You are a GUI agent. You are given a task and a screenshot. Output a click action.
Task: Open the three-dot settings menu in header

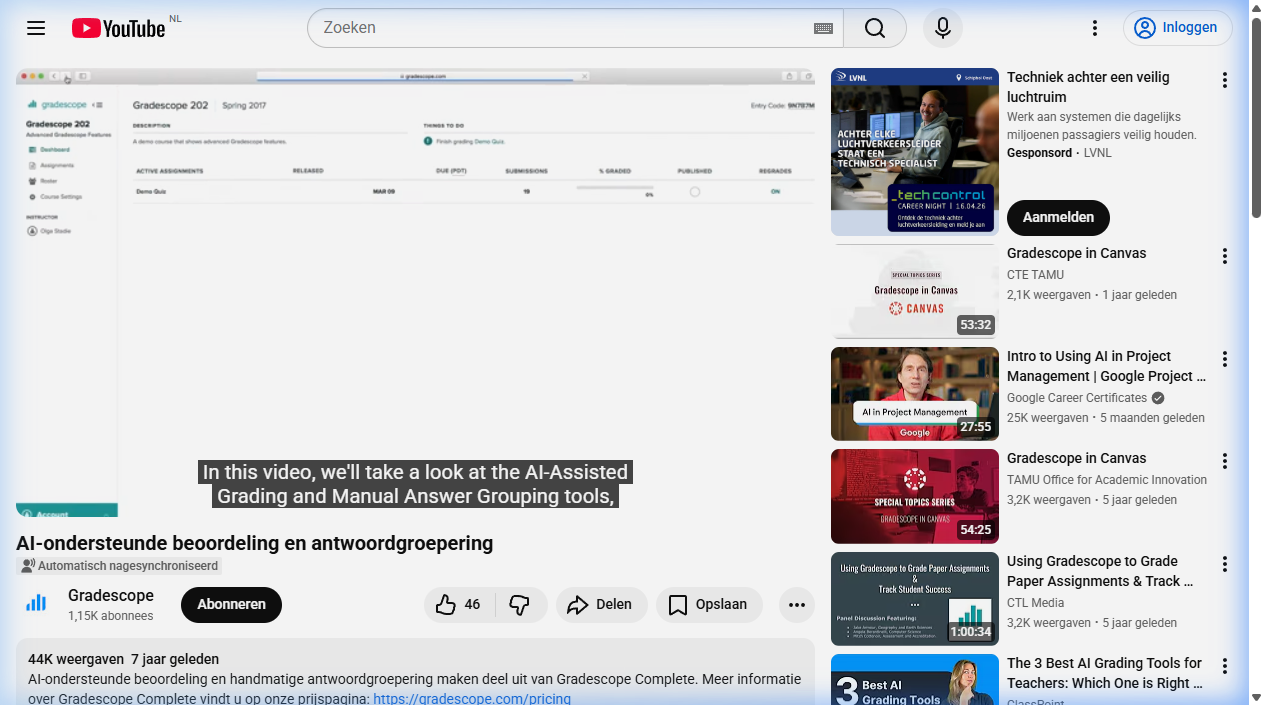coord(1095,28)
